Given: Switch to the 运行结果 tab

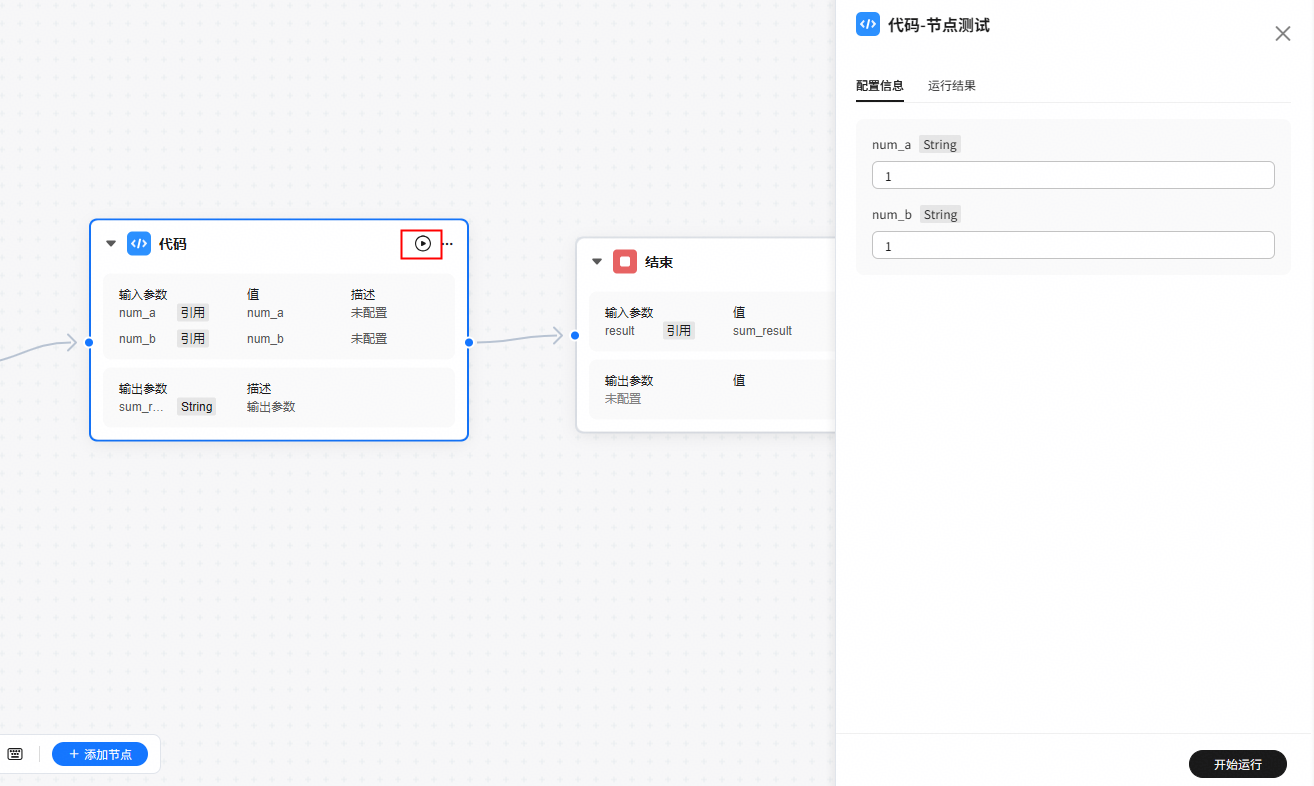Looking at the screenshot, I should click(952, 86).
